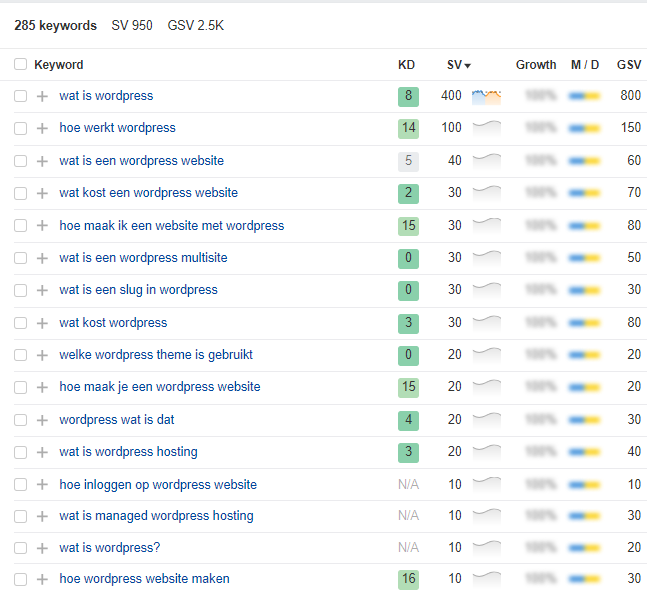Viewport: 647px width, 593px height.
Task: Open 'wat is managed wordpress hosting' link
Action: 156,516
